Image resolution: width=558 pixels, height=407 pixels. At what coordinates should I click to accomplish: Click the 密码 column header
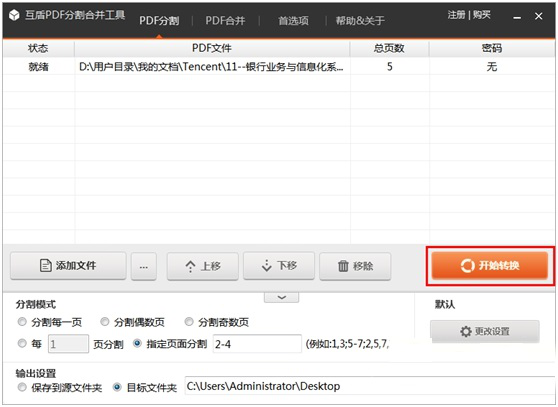click(492, 48)
